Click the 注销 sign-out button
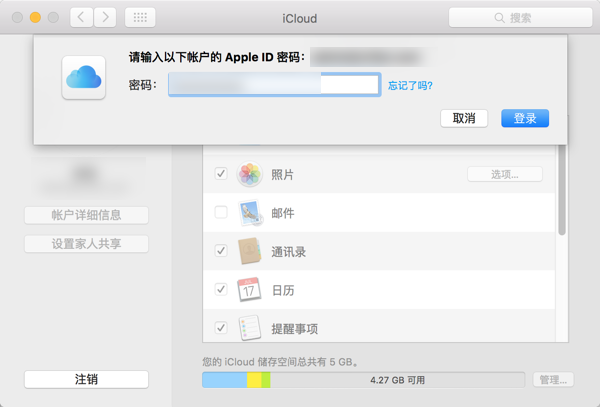600x407 pixels. (x=86, y=380)
